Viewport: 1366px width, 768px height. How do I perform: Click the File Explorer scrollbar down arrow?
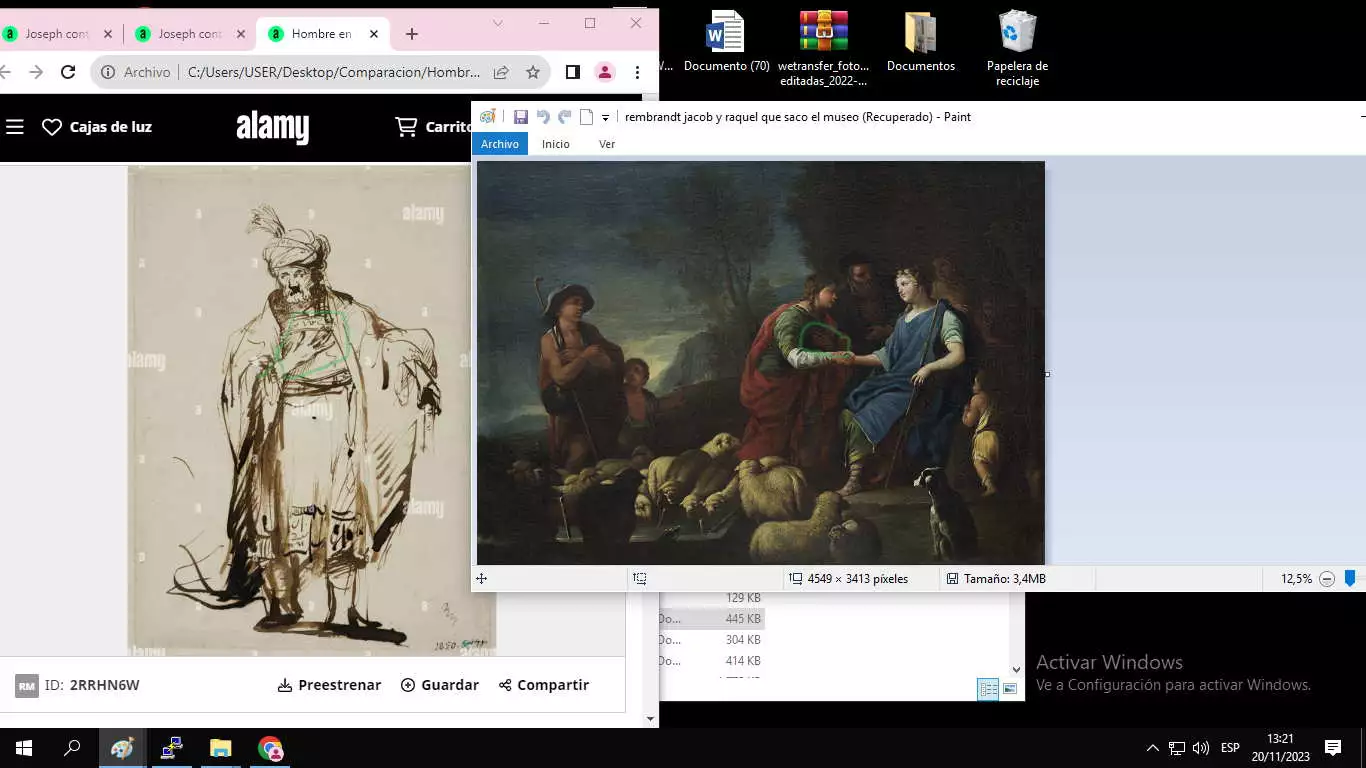[1017, 670]
